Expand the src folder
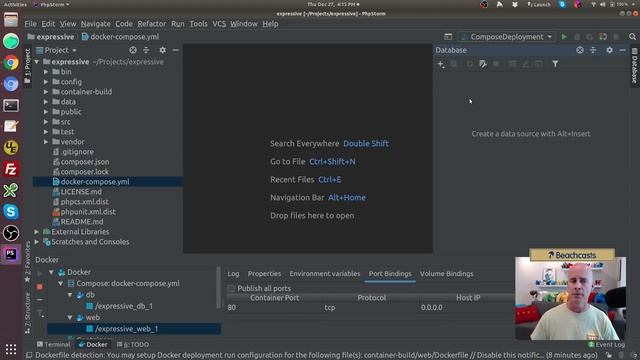This screenshot has width=640, height=360. click(x=46, y=122)
